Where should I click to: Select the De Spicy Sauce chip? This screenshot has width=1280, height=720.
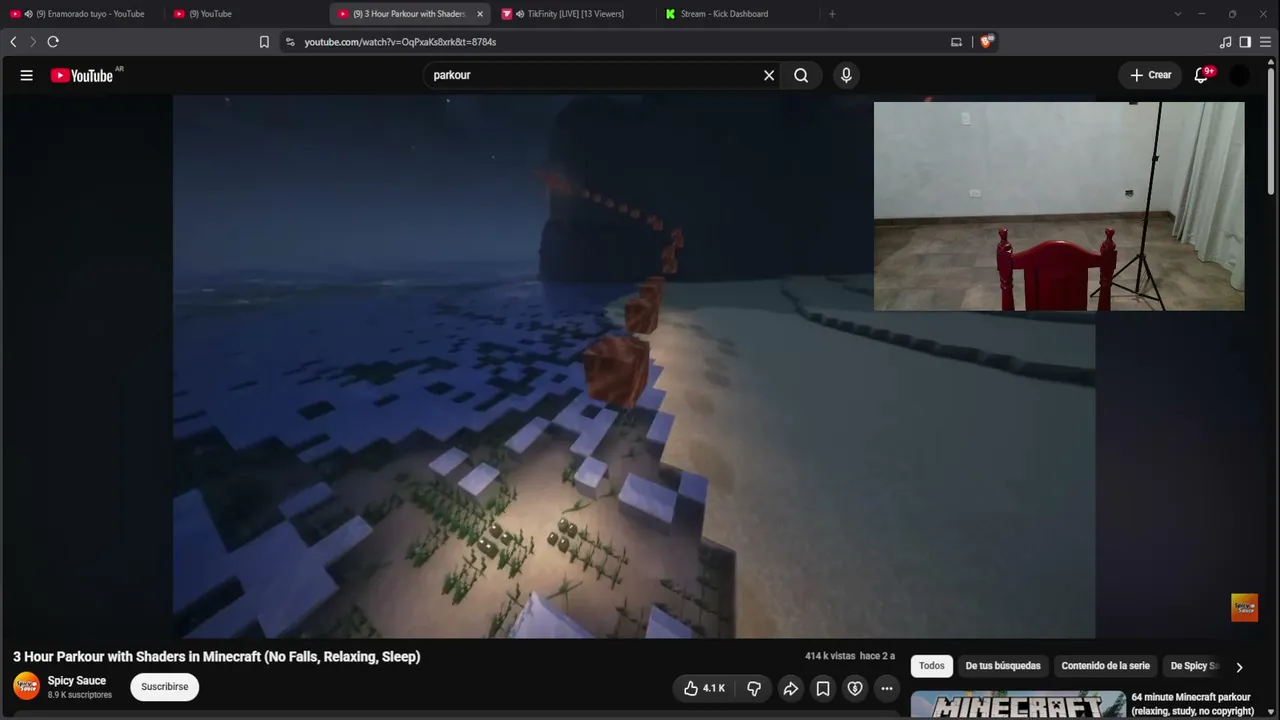click(x=1194, y=666)
